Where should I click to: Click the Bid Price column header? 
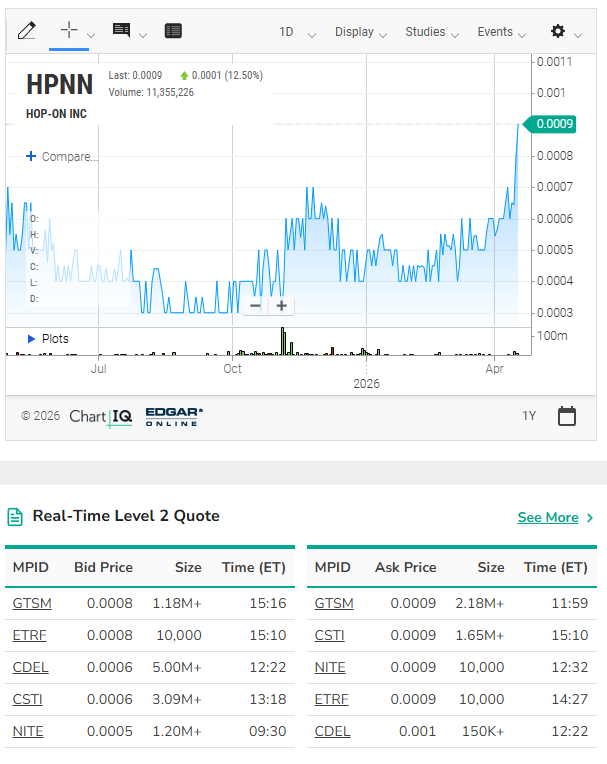(x=103, y=567)
